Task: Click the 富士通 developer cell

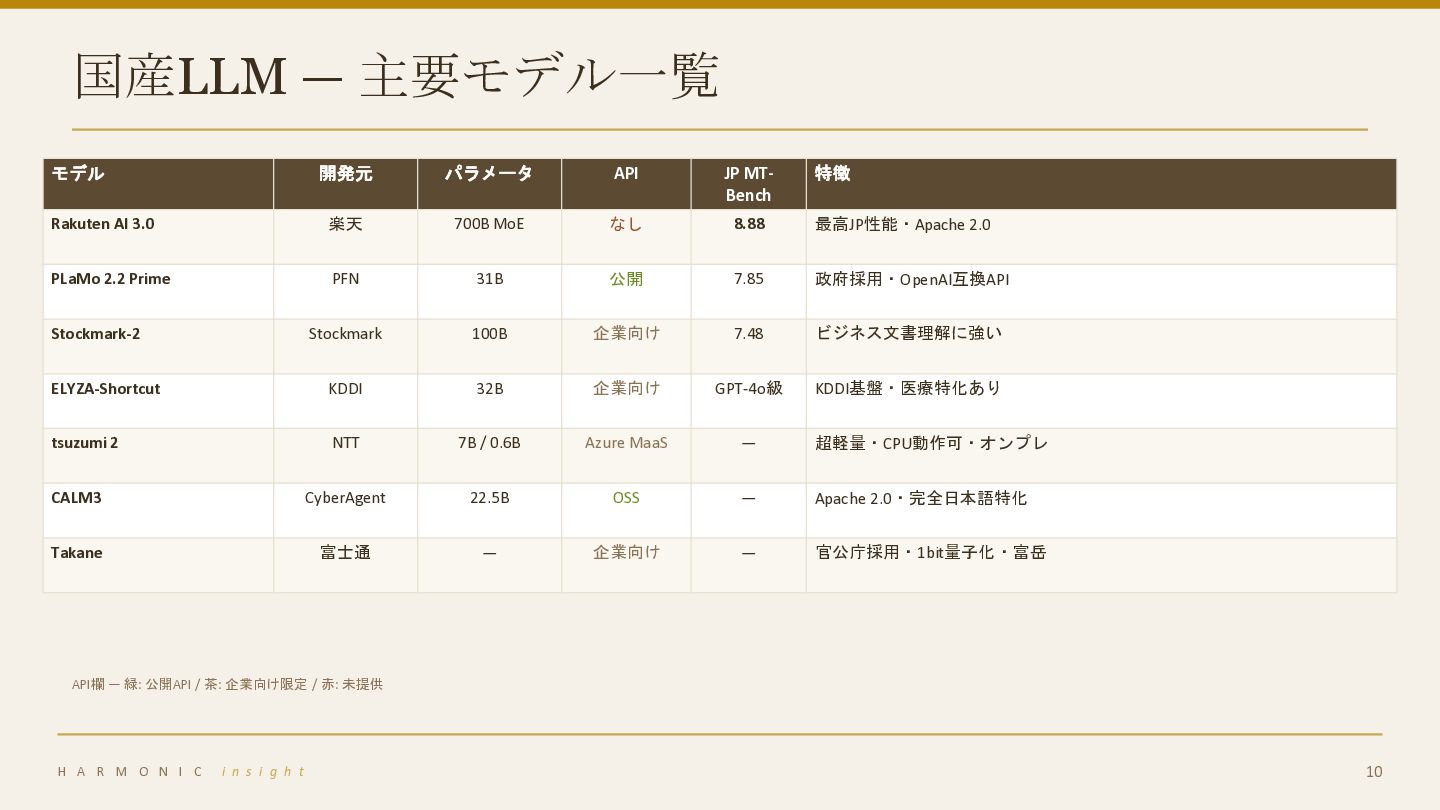Action: coord(345,565)
